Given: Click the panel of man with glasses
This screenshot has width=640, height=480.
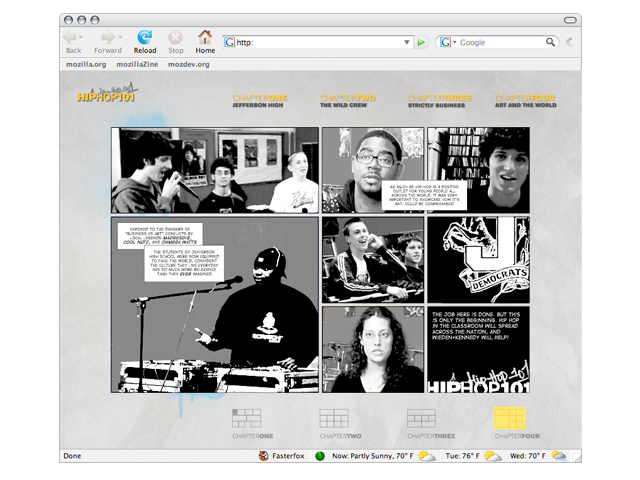Looking at the screenshot, I should coord(373,170).
